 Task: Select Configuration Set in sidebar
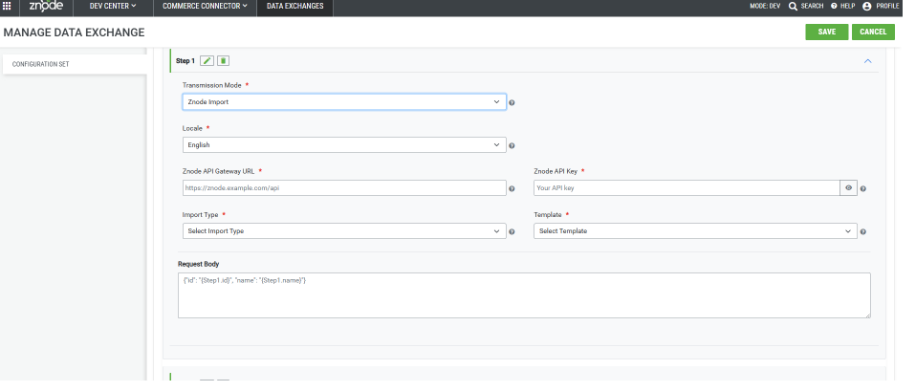(x=75, y=64)
